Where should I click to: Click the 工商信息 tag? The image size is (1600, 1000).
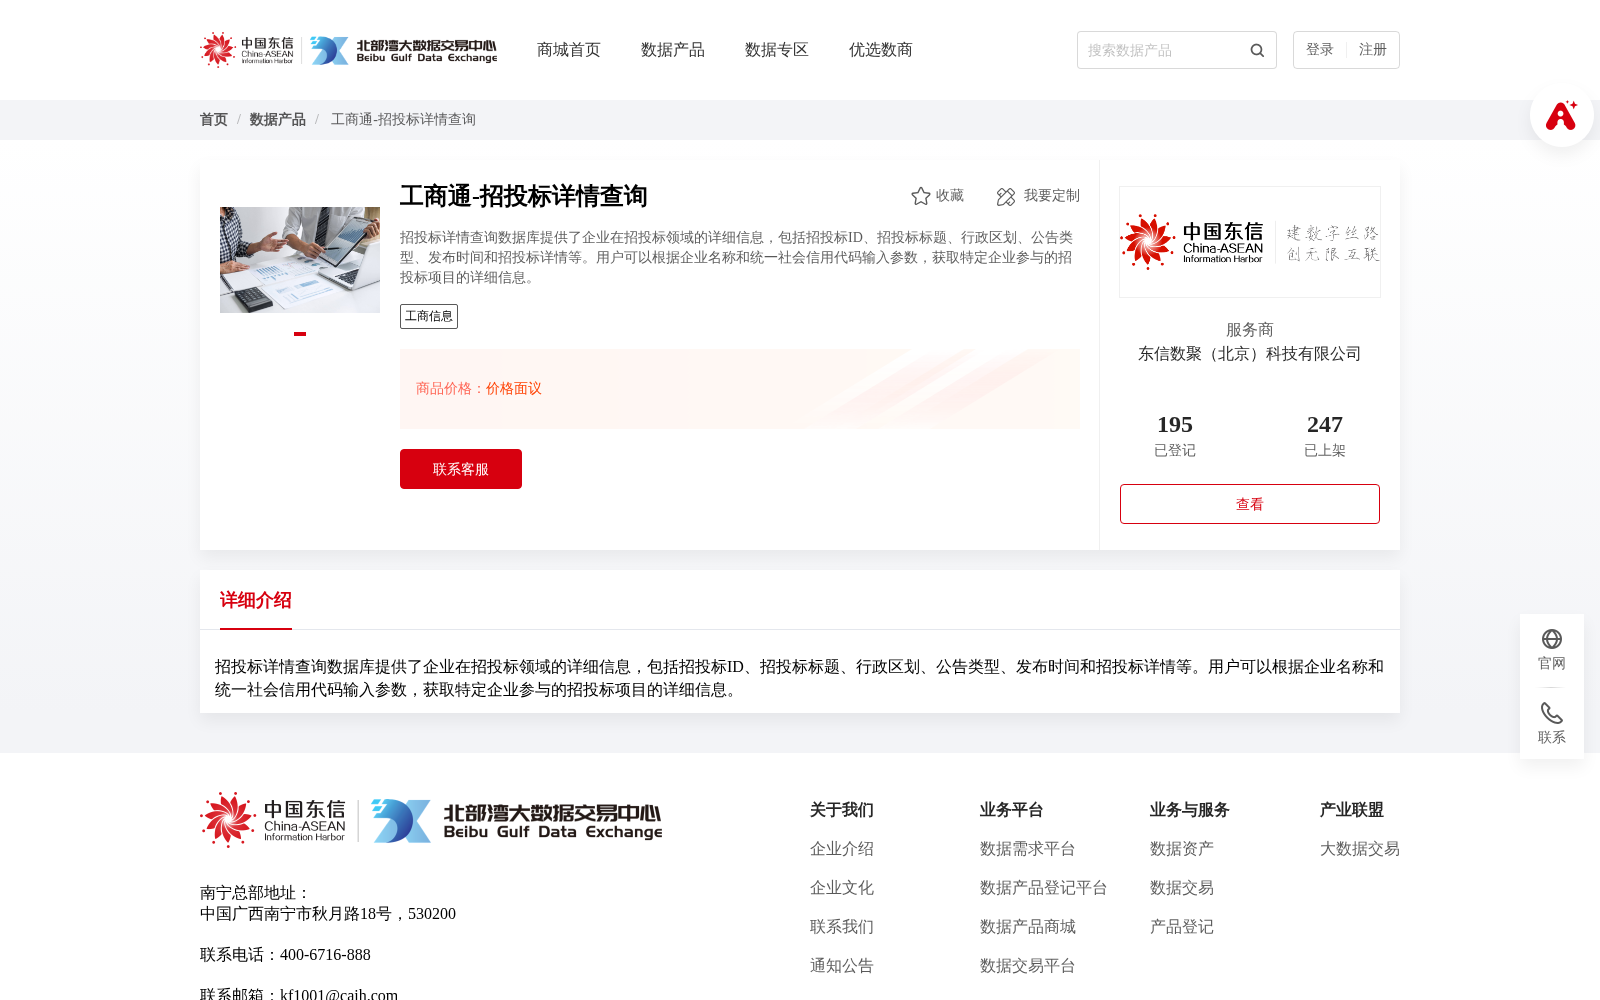429,316
